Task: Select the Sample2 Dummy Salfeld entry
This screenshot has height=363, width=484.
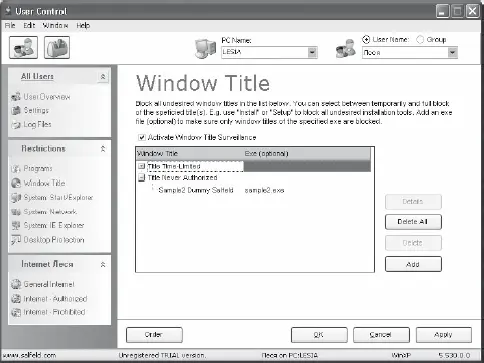Action: coord(196,190)
